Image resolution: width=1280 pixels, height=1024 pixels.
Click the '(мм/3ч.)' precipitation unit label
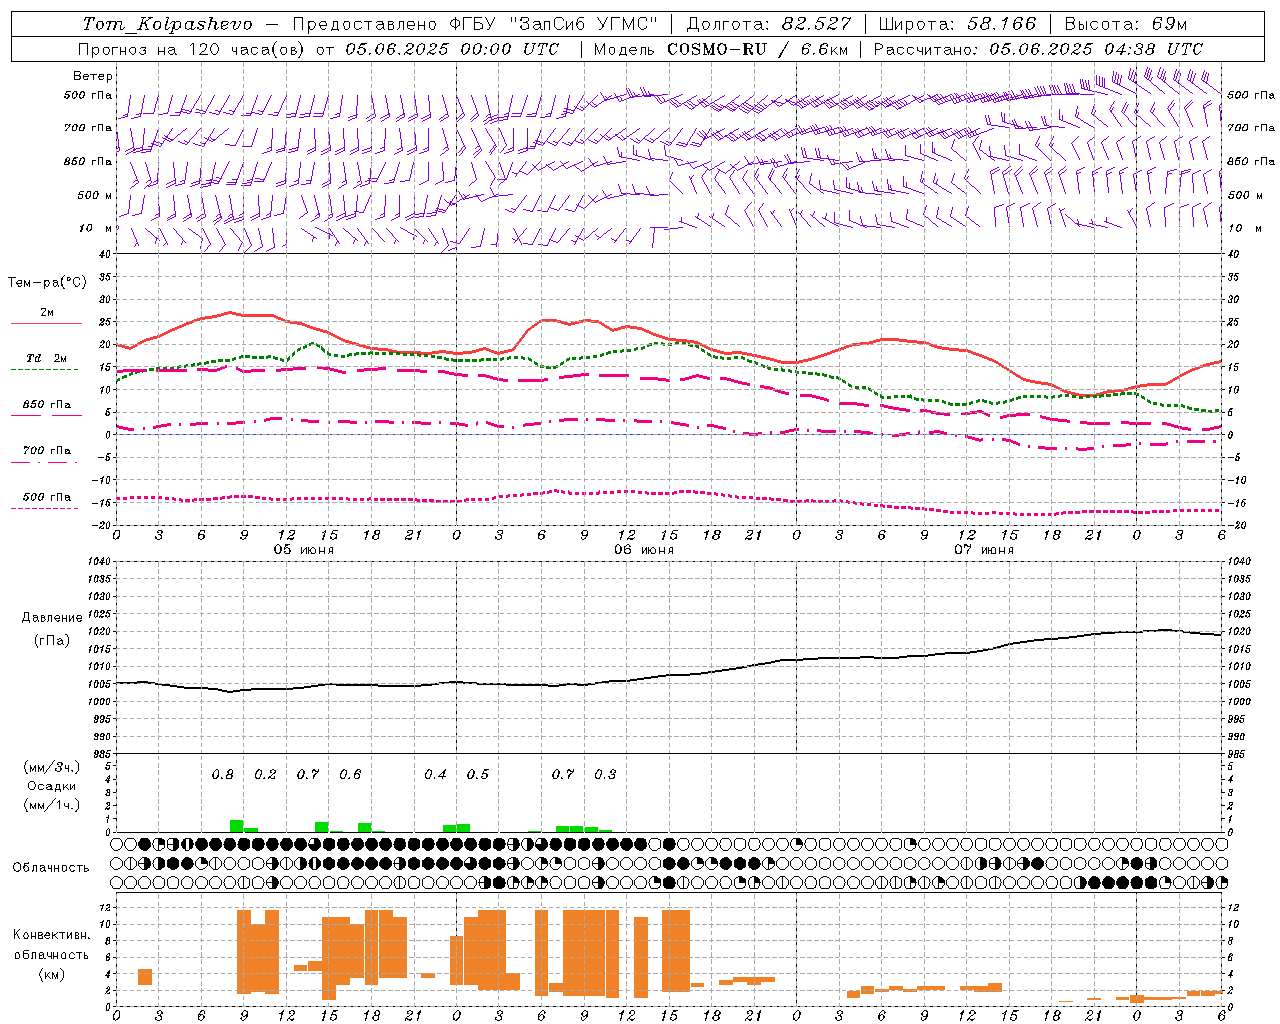tap(51, 767)
